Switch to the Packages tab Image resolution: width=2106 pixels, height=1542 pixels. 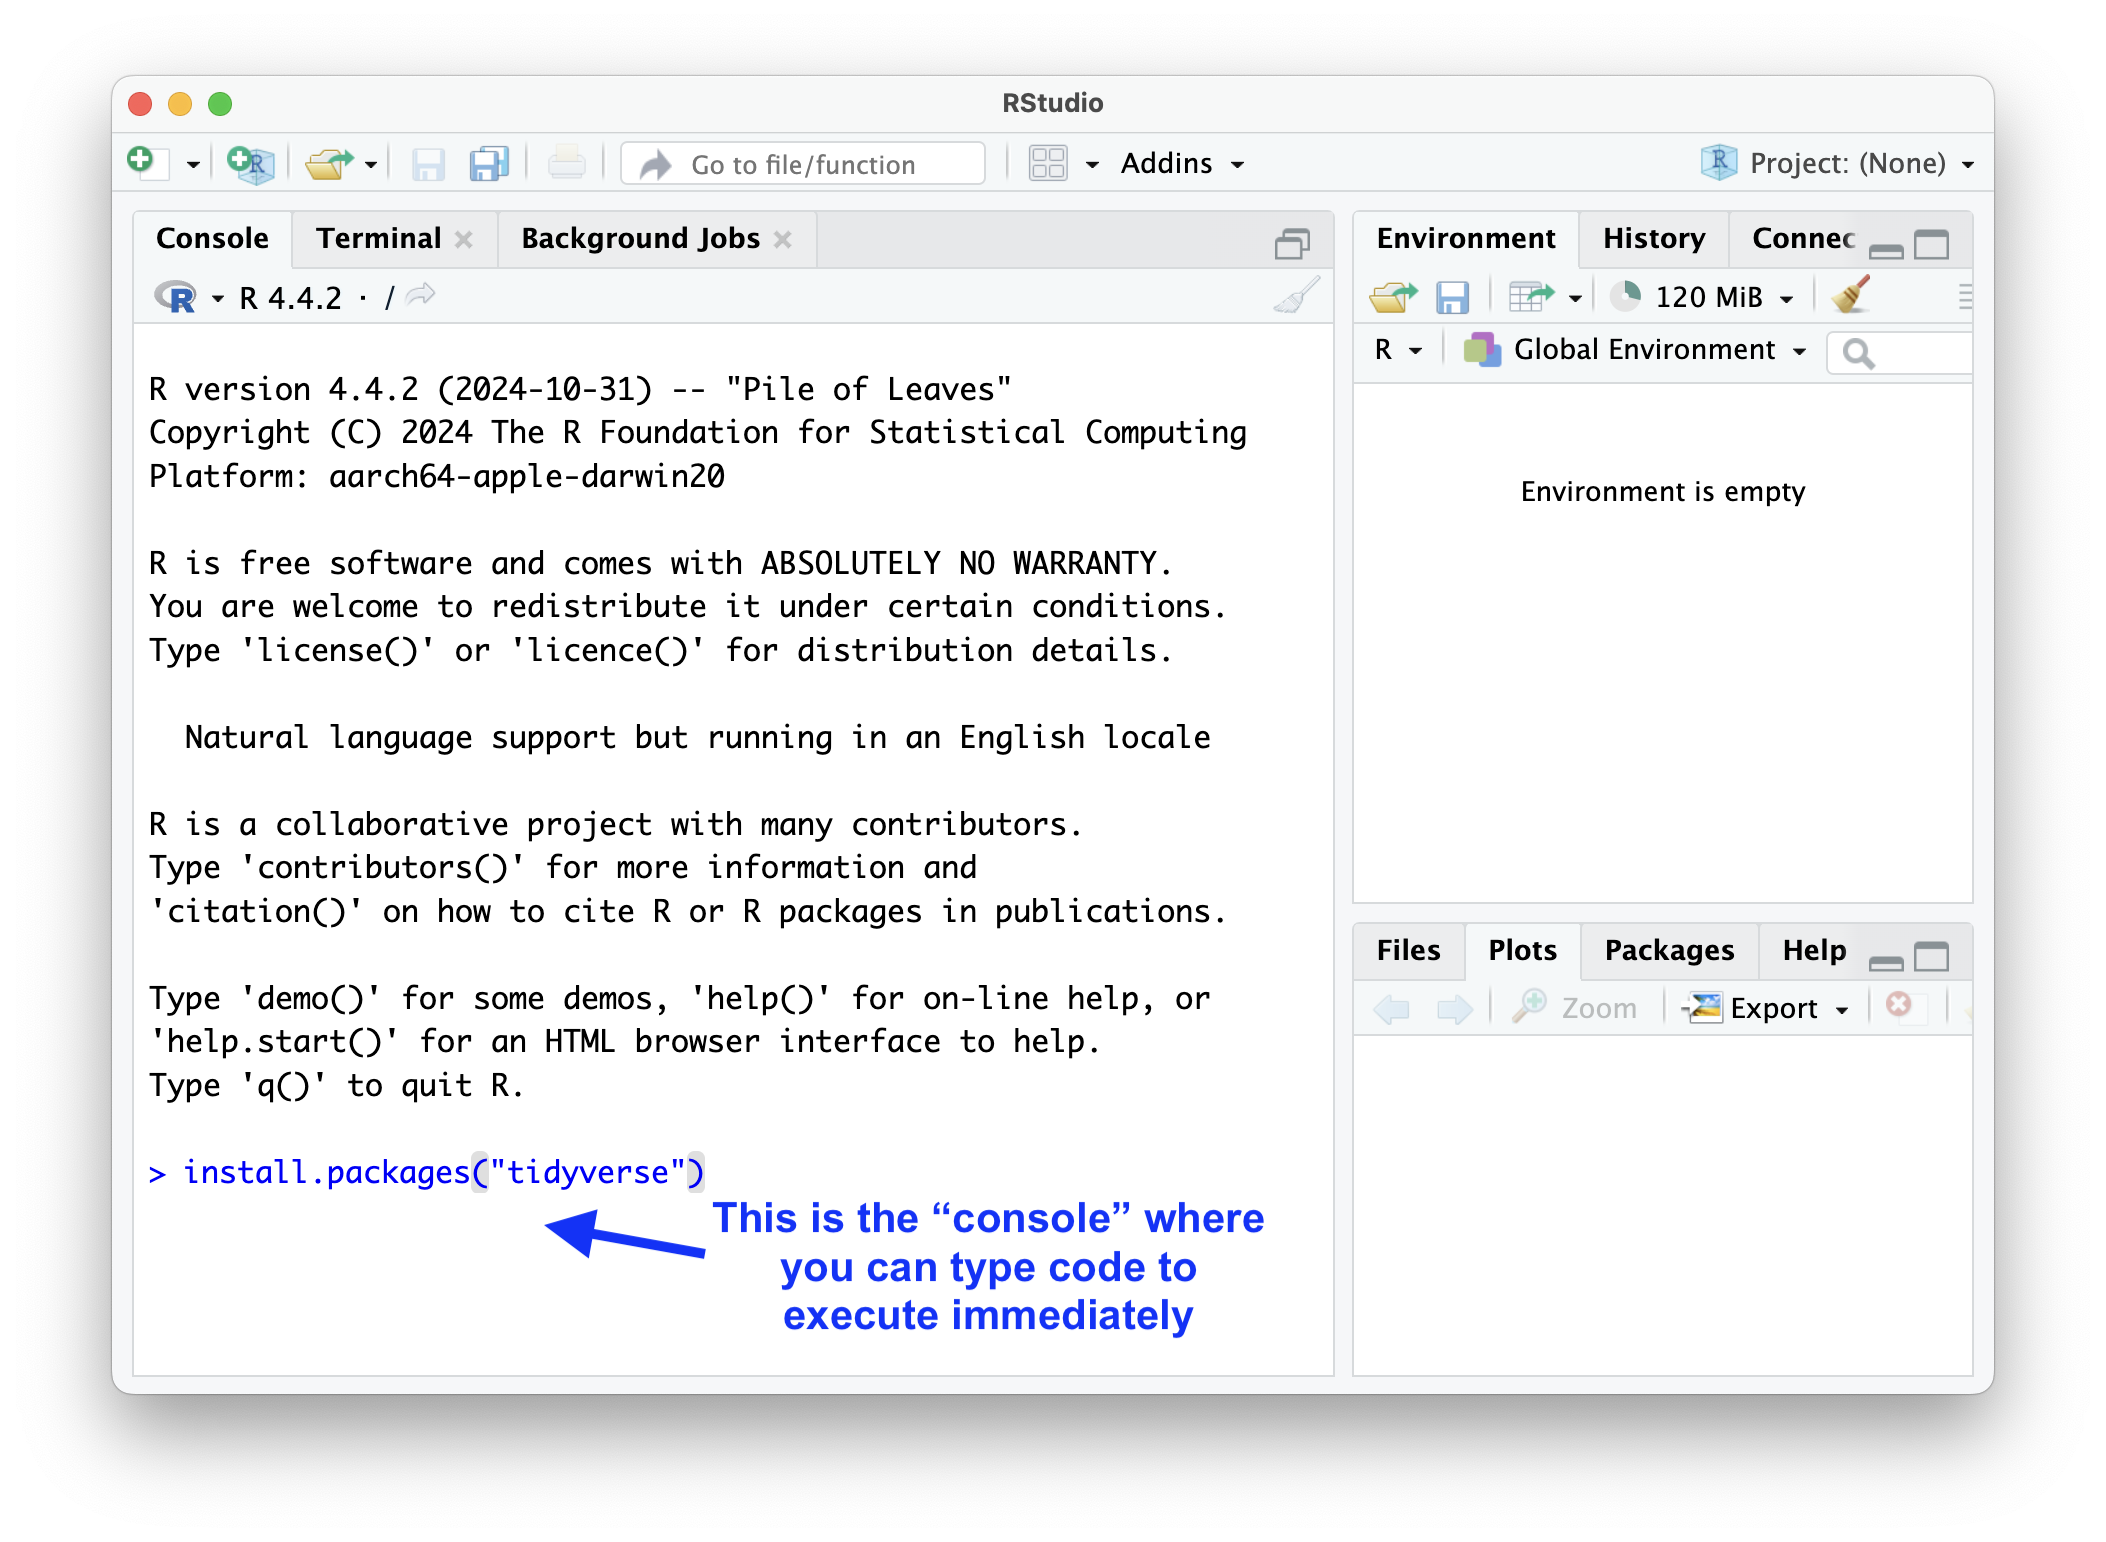pos(1669,950)
